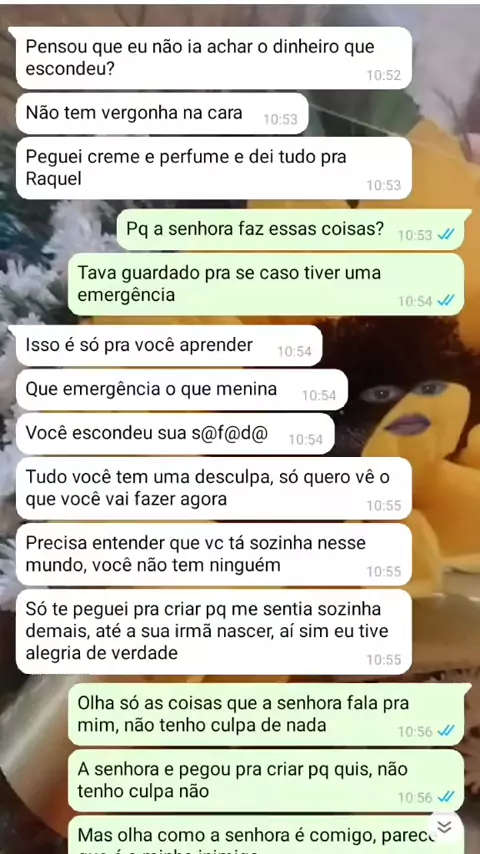The image size is (480, 854).
Task: Select message 'Isso é só pra você aprender'
Action: 169,346
